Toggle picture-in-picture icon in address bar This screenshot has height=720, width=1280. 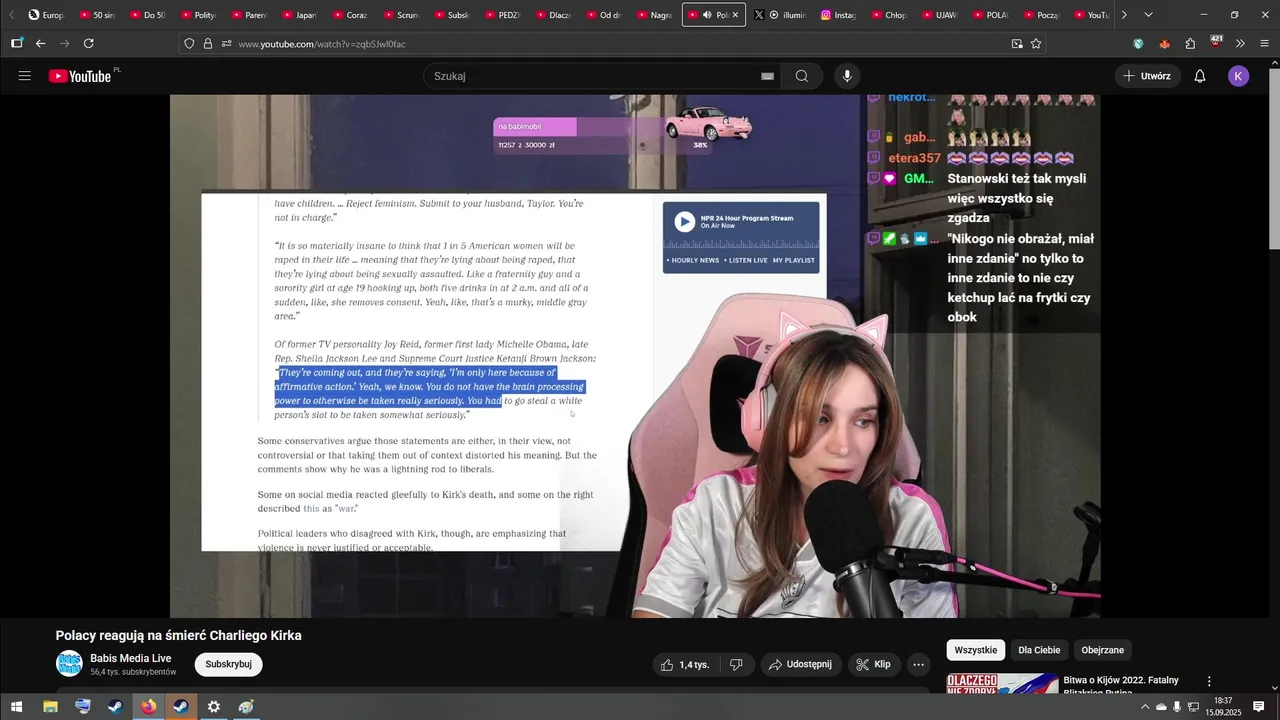[1017, 43]
